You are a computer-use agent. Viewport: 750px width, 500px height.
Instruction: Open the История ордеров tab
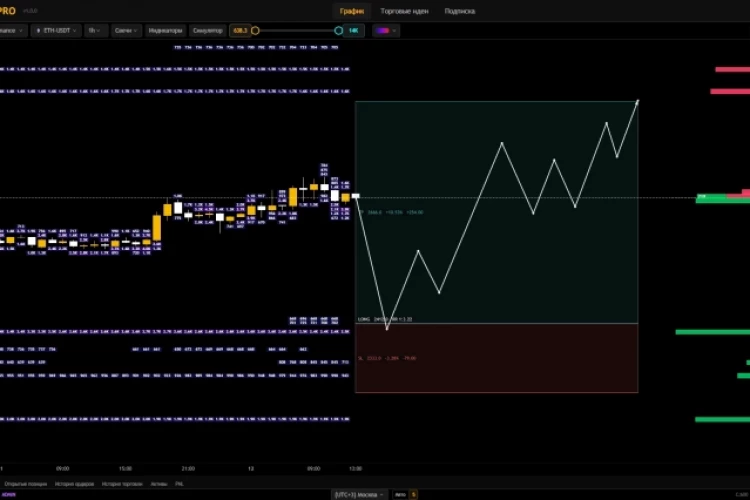coord(74,484)
